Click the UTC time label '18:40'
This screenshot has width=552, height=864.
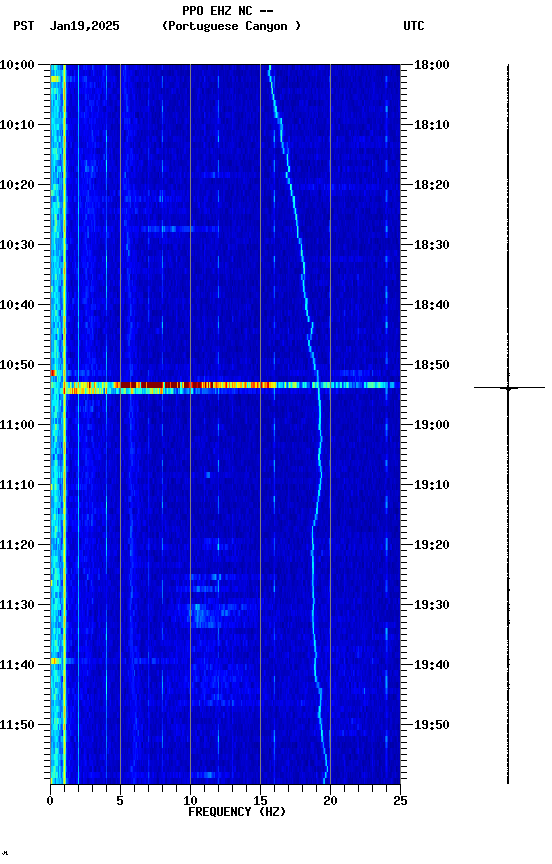(432, 305)
